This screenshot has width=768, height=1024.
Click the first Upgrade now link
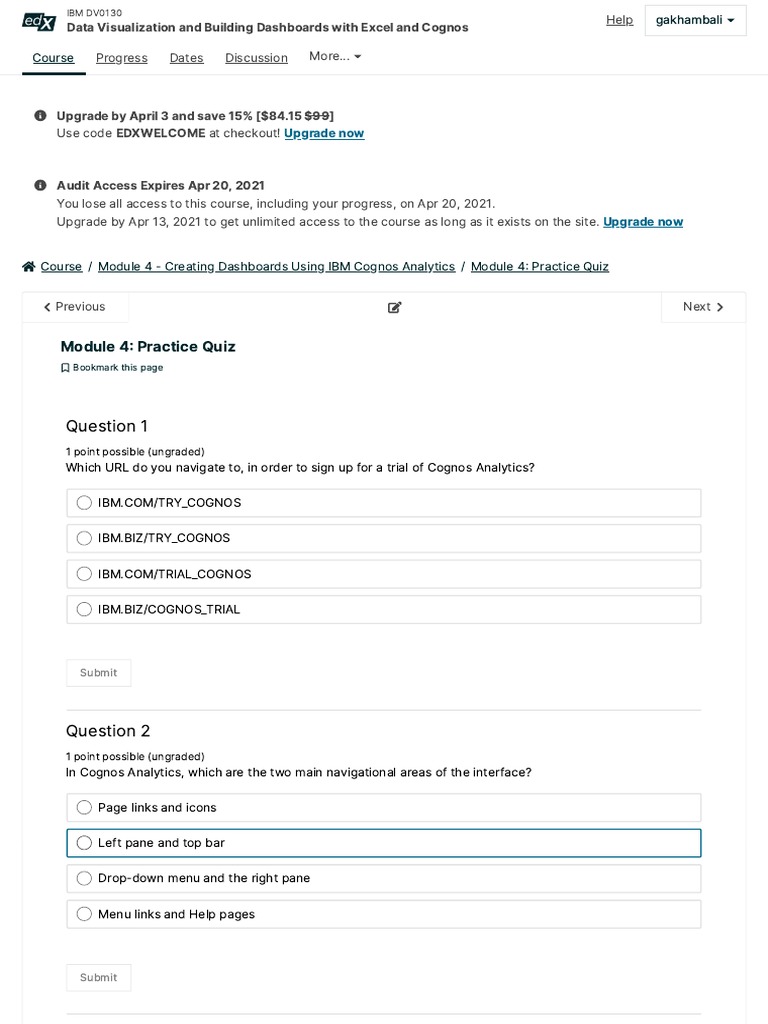(324, 133)
